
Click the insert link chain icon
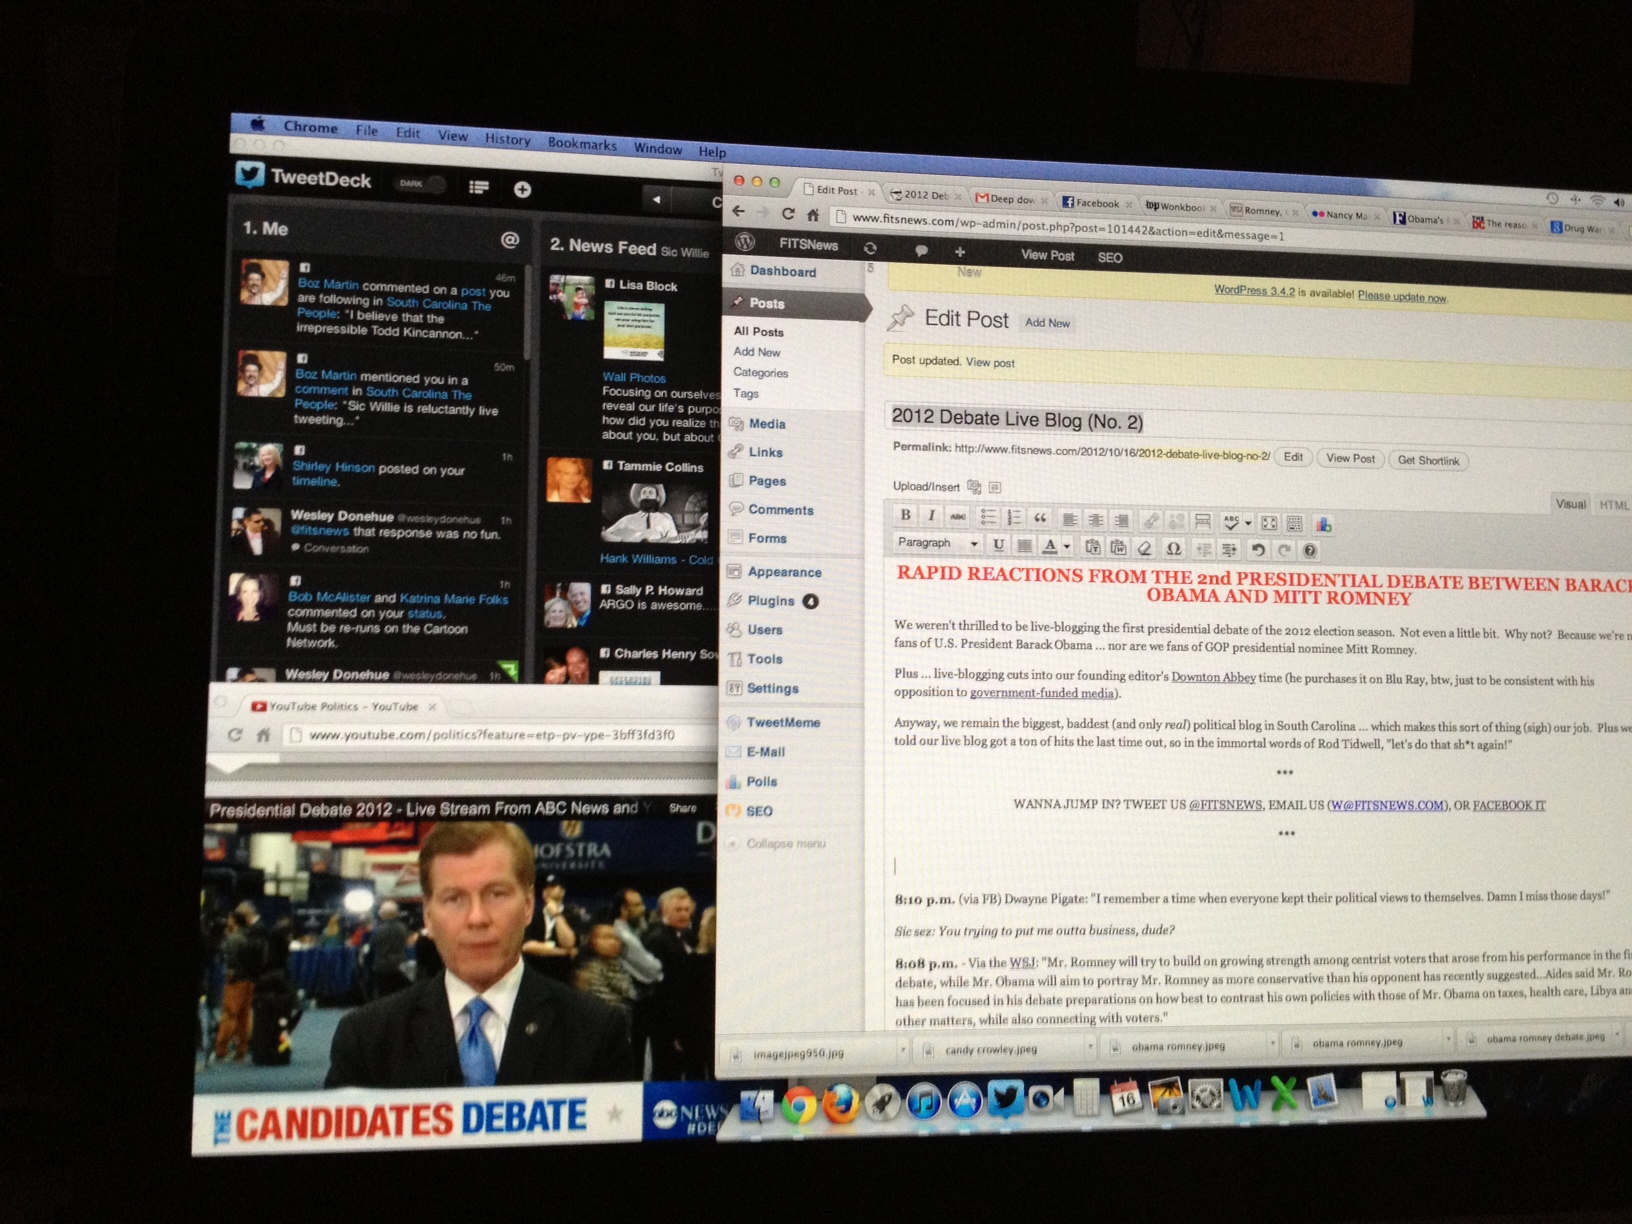click(x=1150, y=521)
